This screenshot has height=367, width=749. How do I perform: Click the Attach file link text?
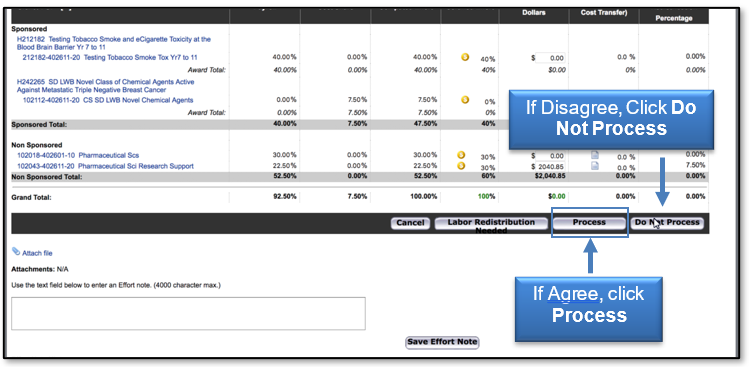coord(37,253)
